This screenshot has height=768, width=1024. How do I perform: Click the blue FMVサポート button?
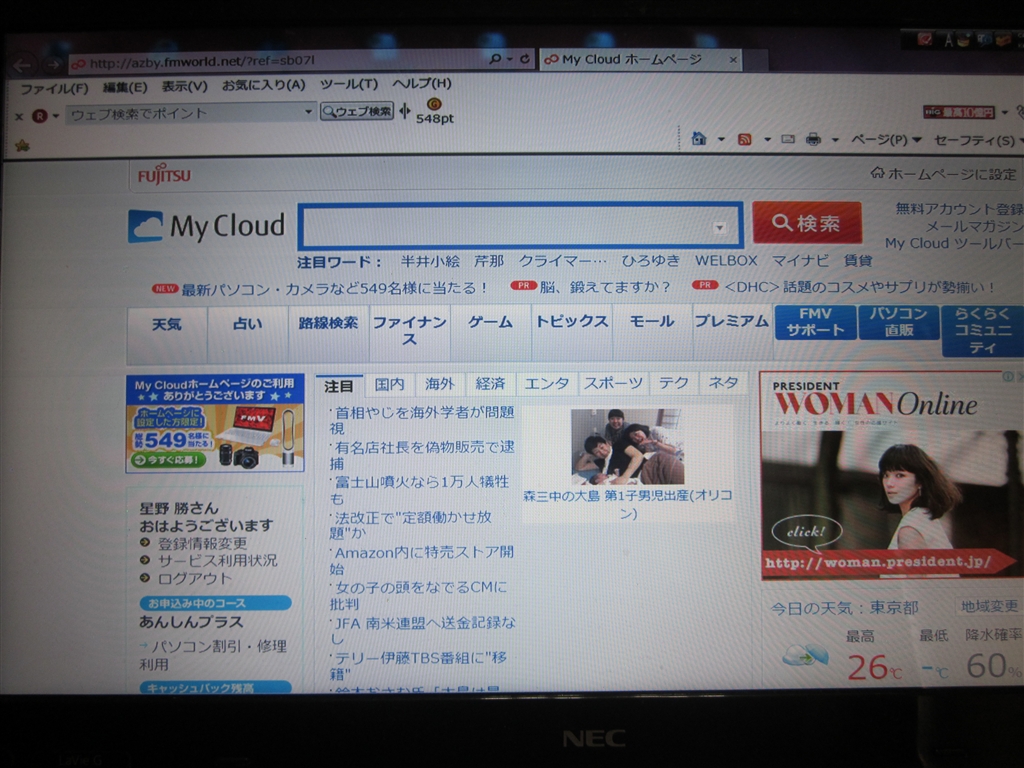[815, 322]
